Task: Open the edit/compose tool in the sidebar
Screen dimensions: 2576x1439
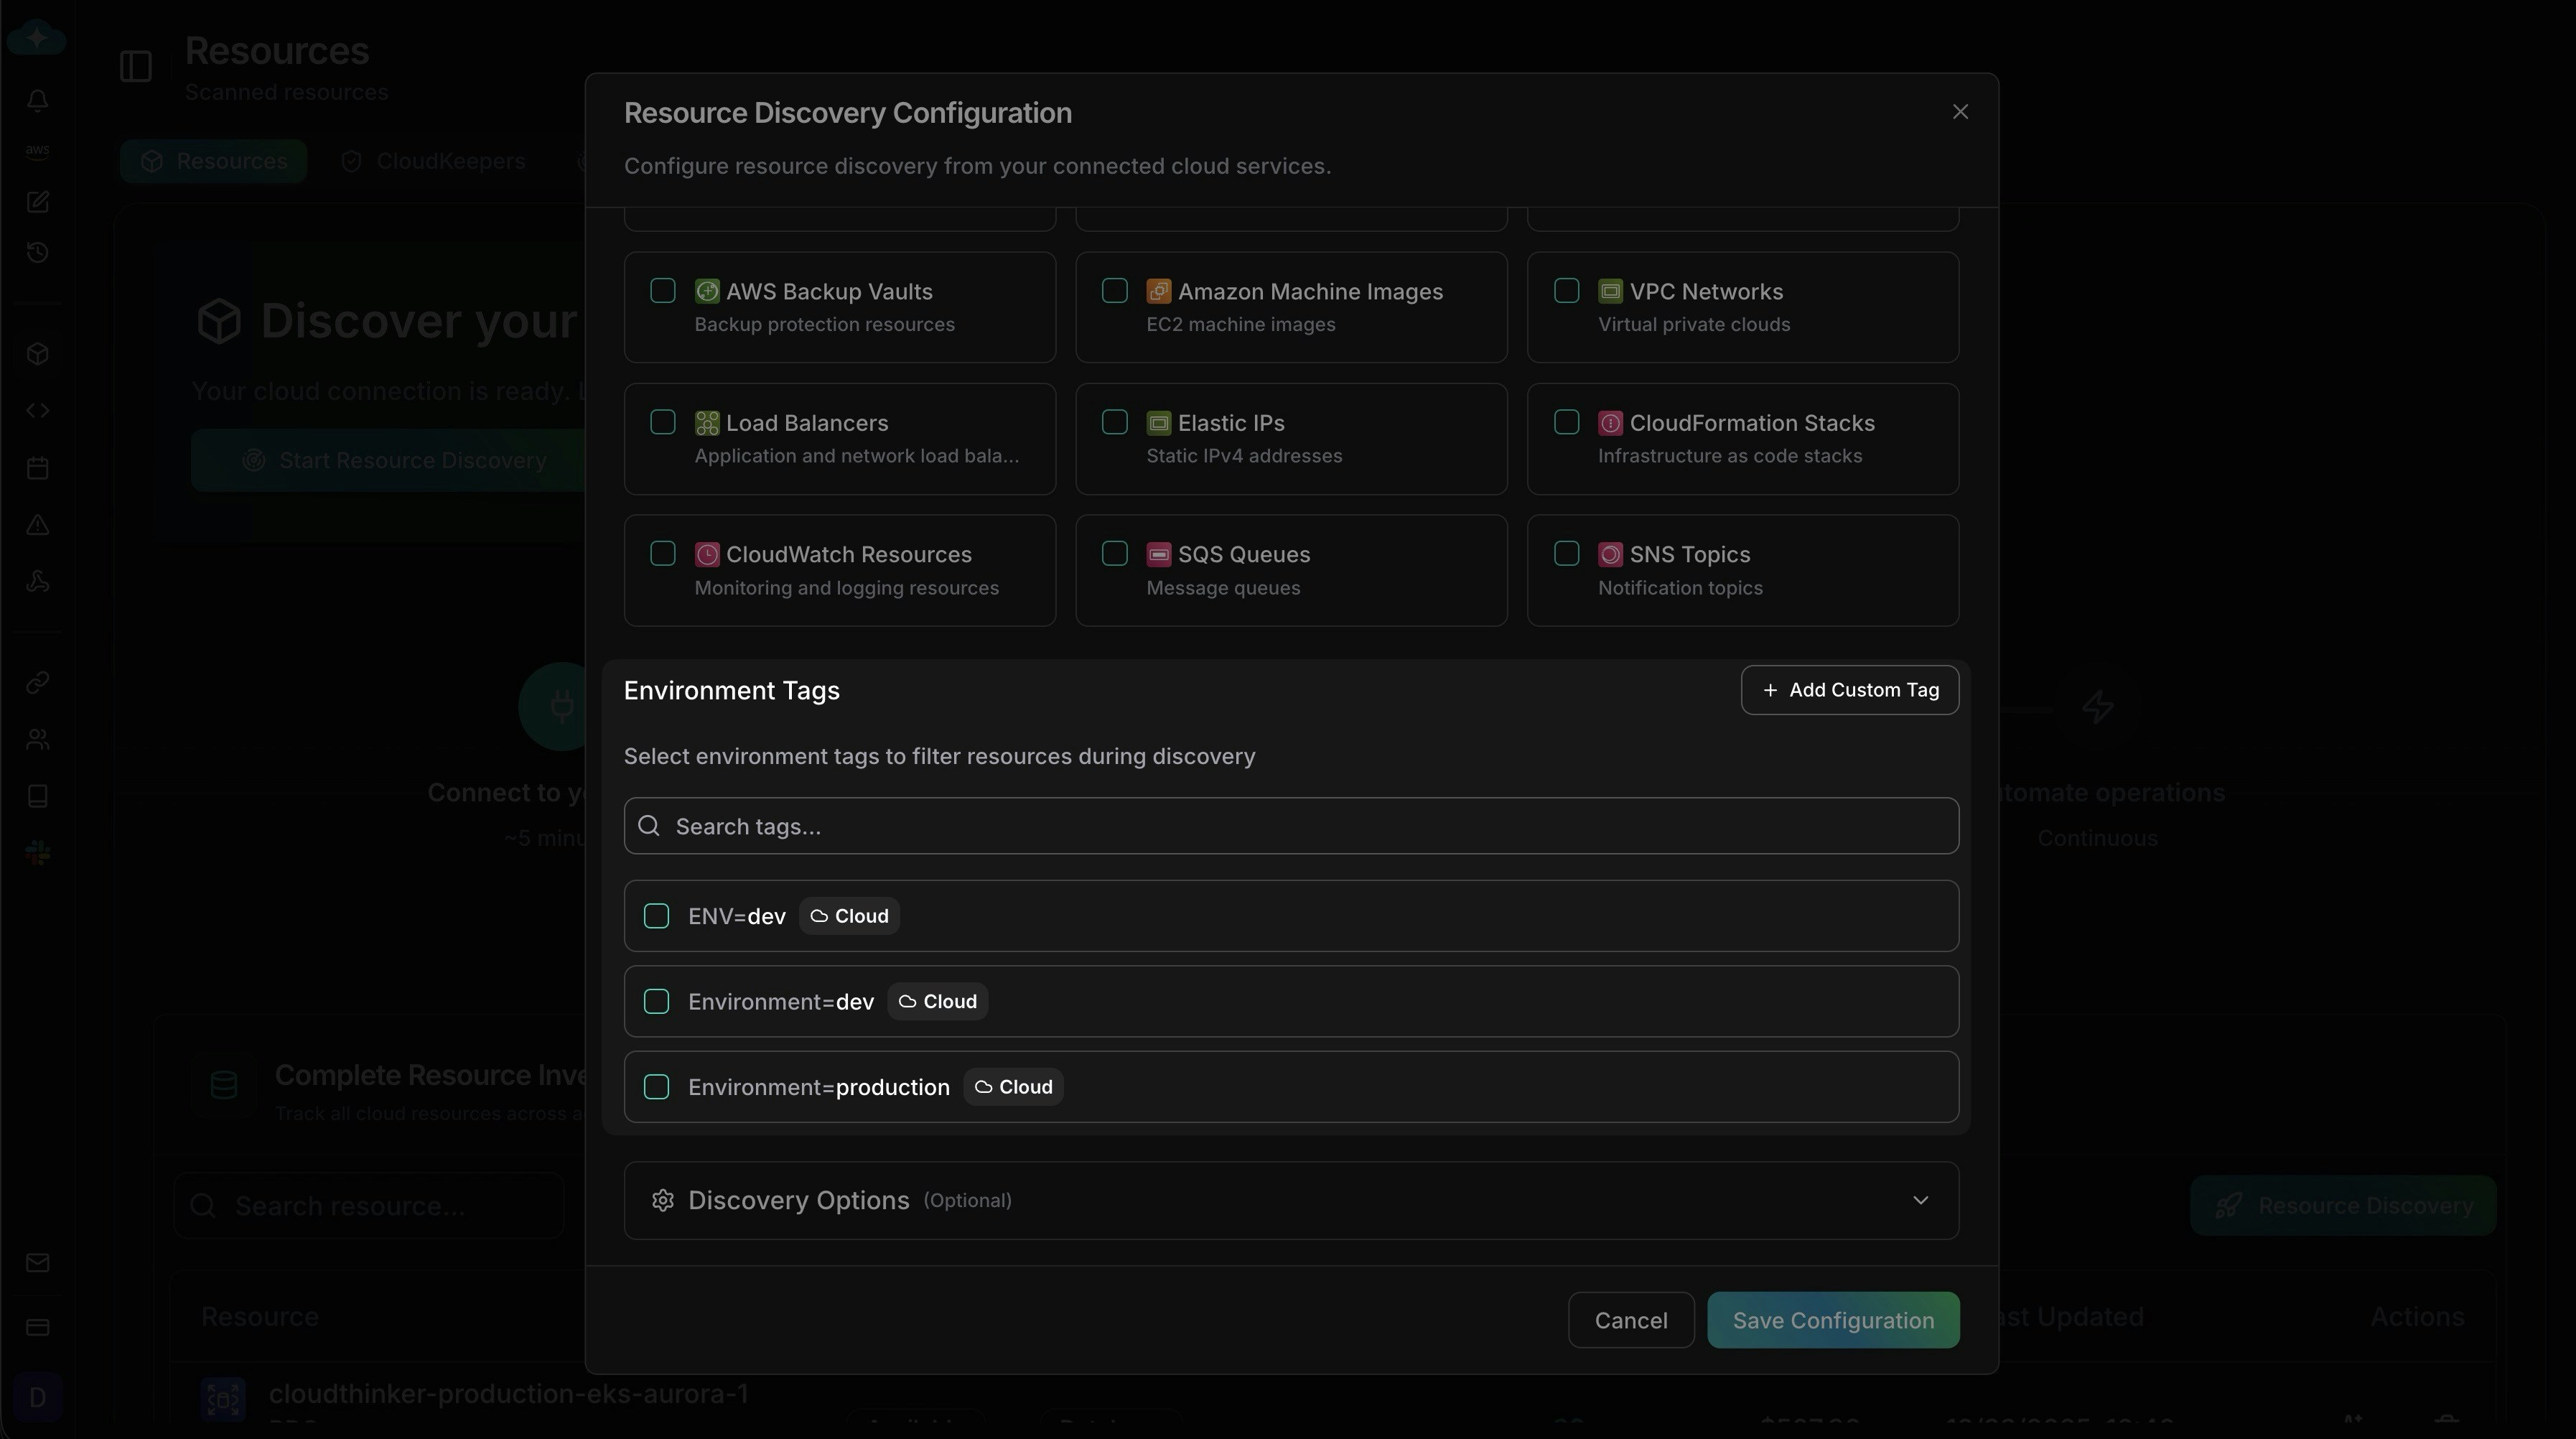Action: [37, 202]
